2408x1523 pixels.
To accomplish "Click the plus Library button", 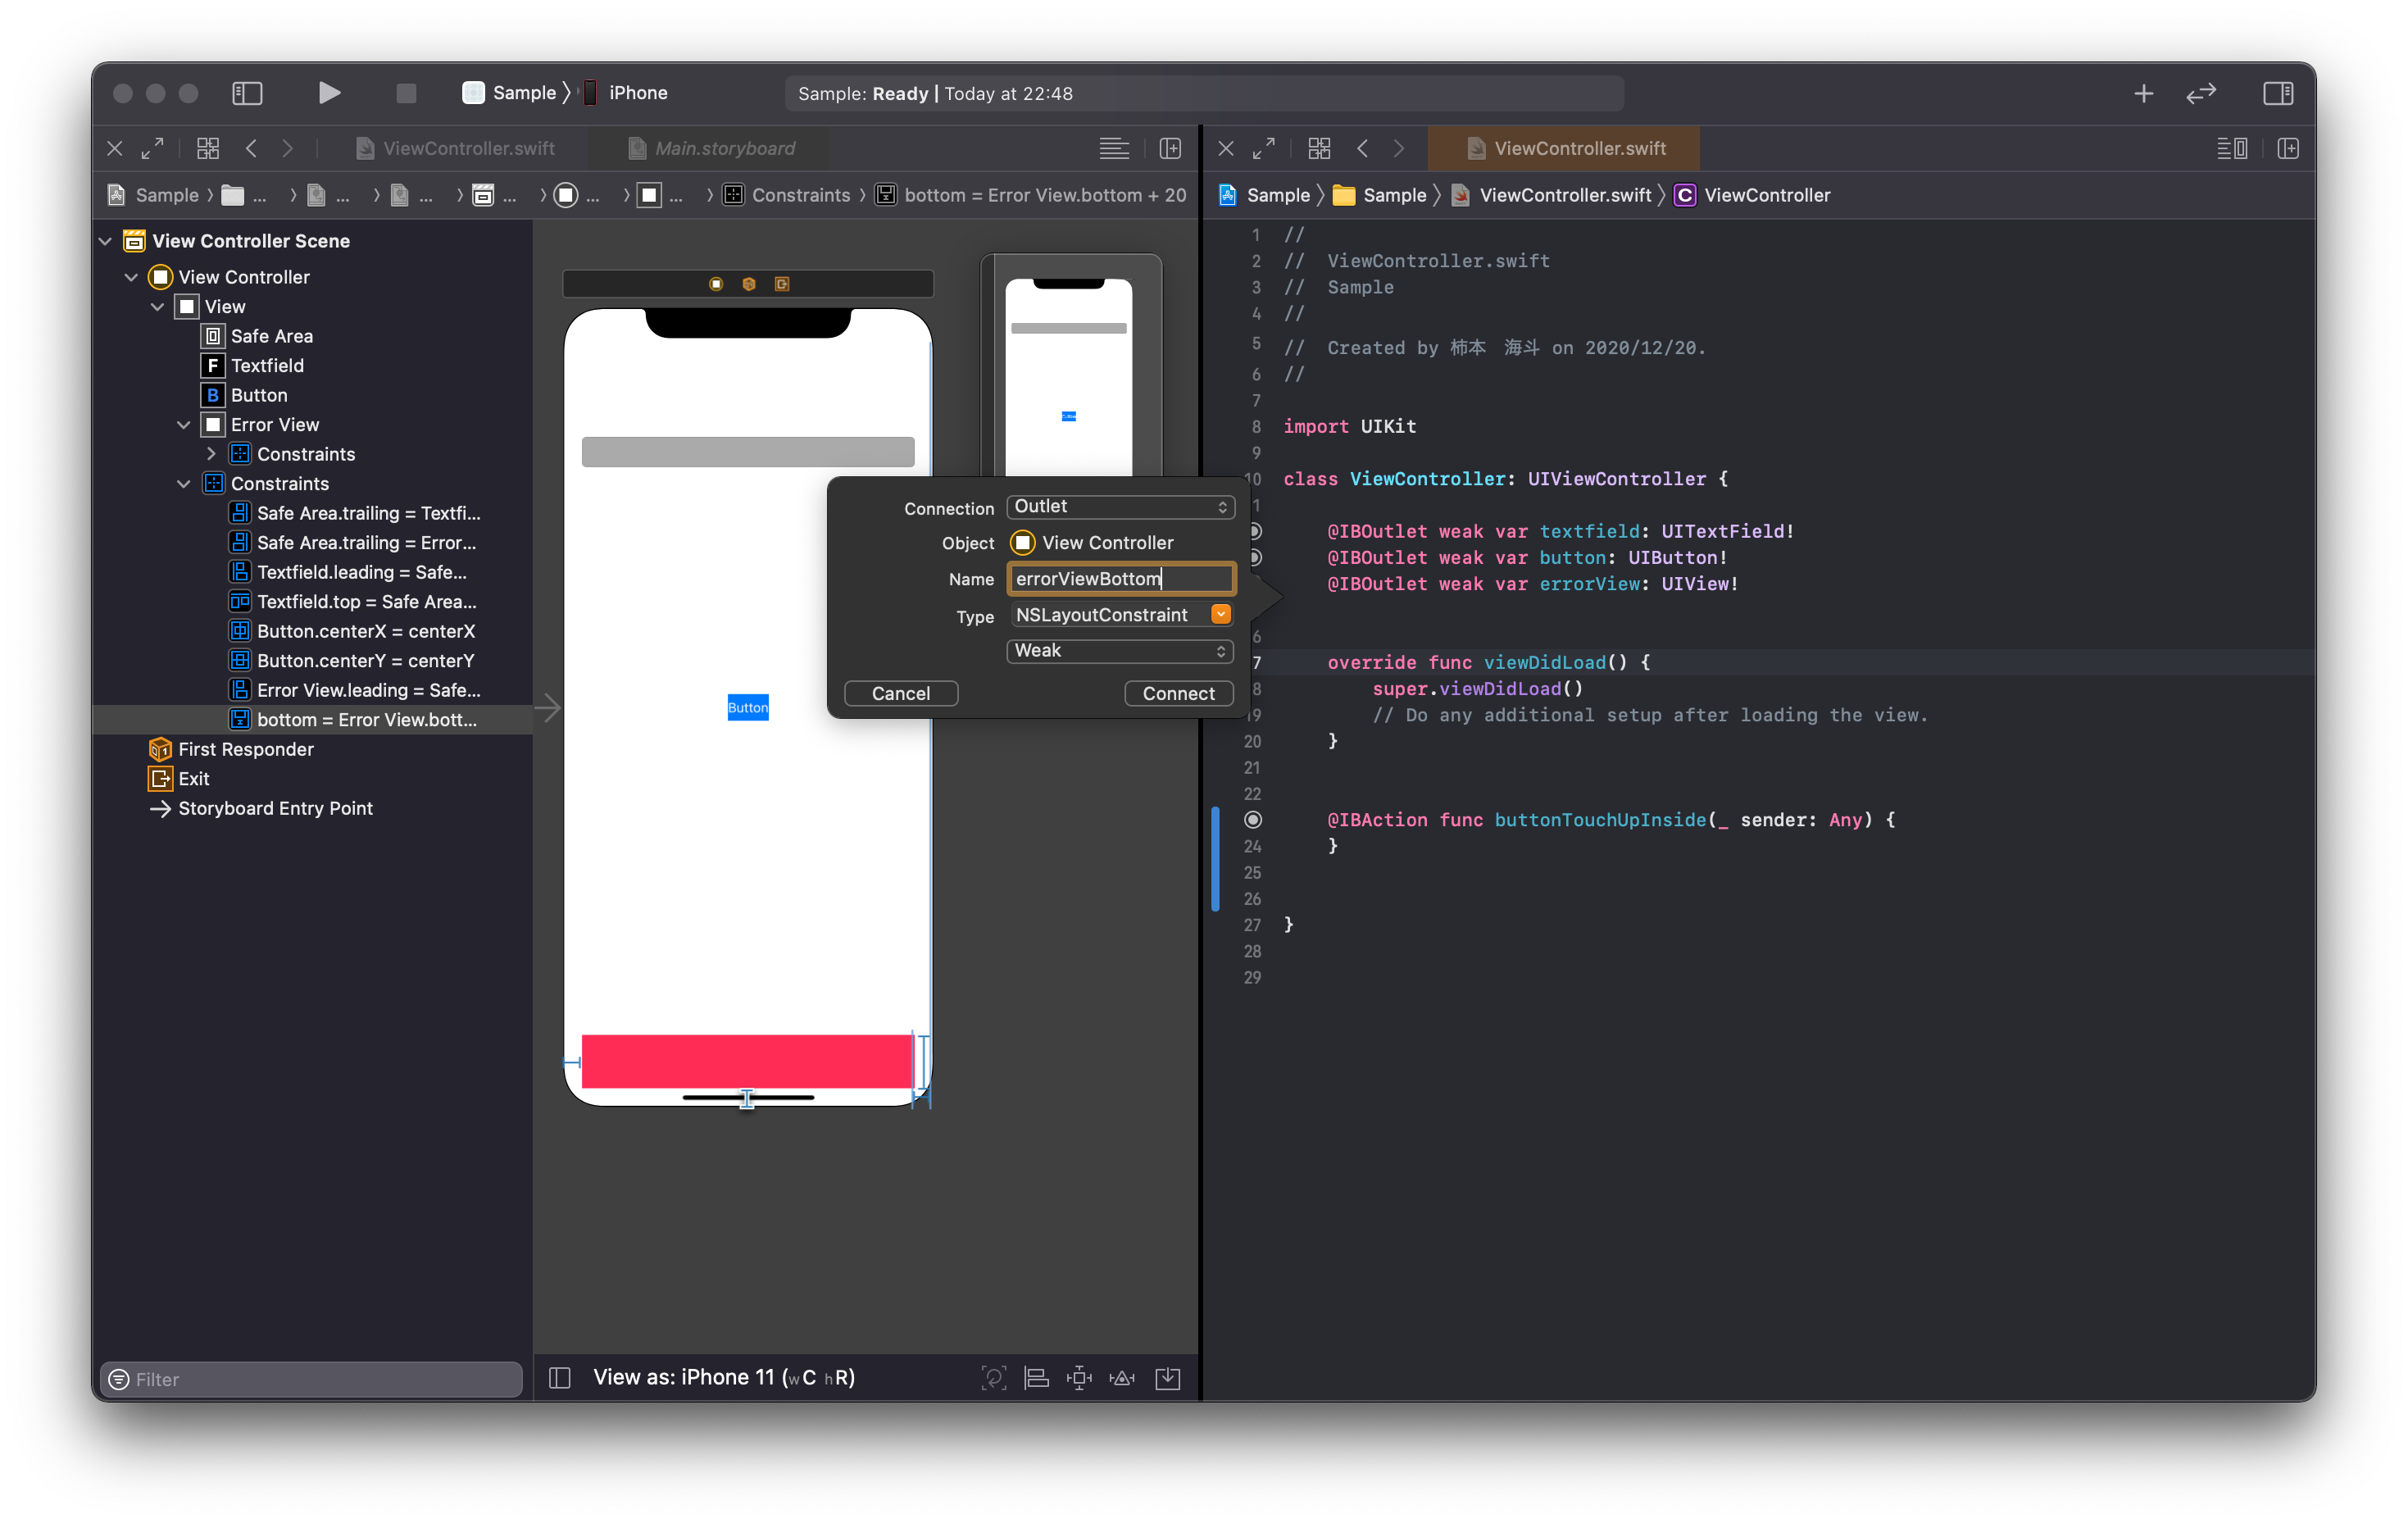I will pos(2143,93).
